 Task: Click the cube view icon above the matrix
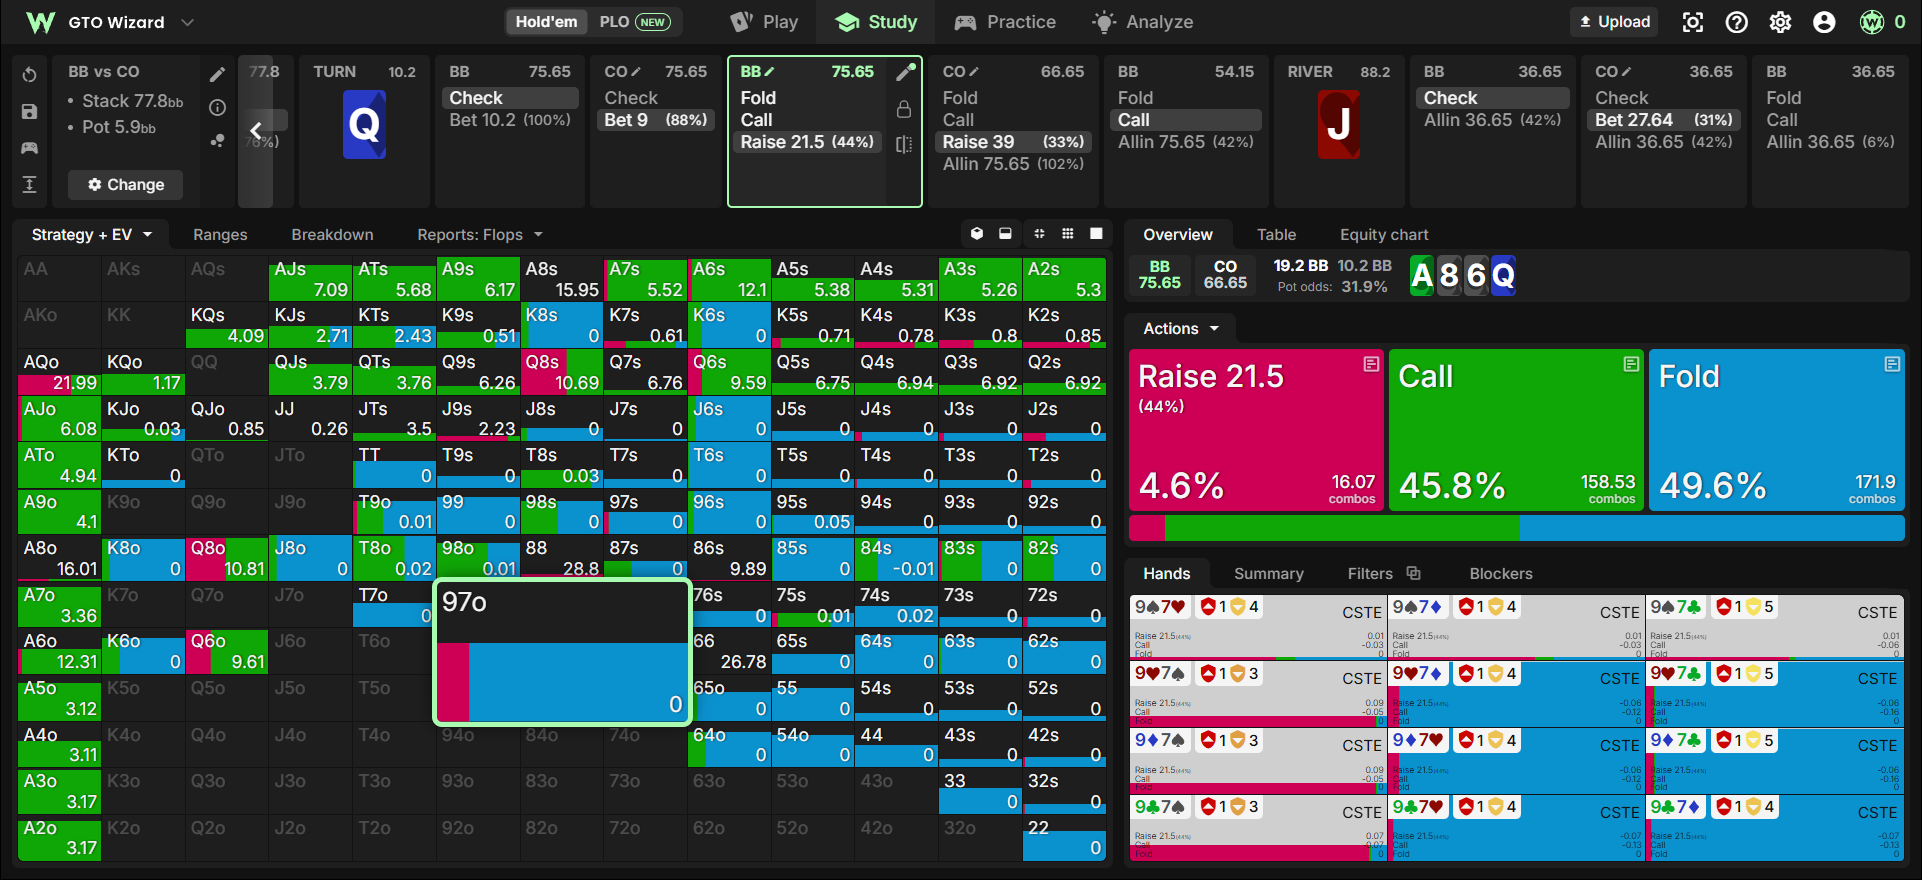pyautogui.click(x=977, y=234)
